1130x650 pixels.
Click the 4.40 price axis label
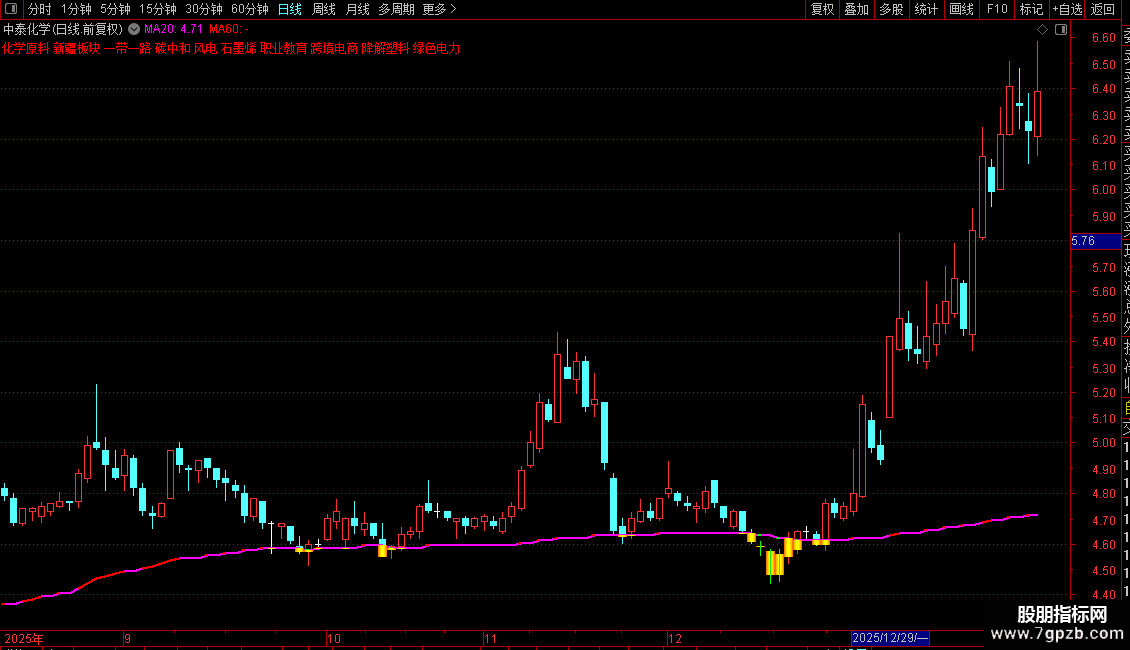coord(1103,595)
